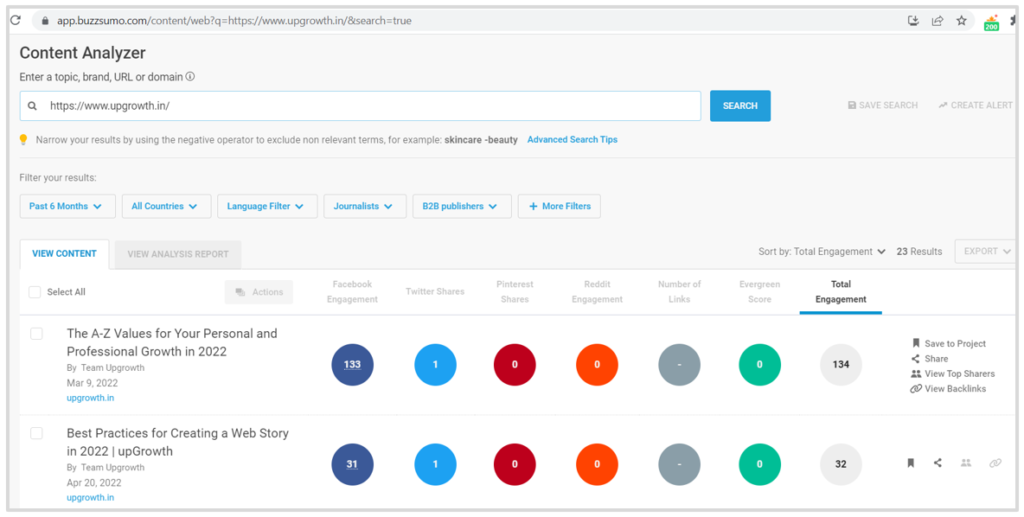
Task: Click the share icon in the Web Story row
Action: click(x=938, y=463)
